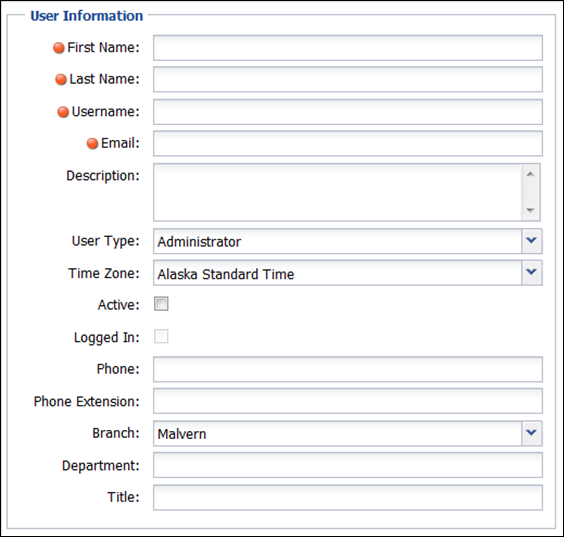
Task: Click inside the Description text area
Action: (338, 192)
